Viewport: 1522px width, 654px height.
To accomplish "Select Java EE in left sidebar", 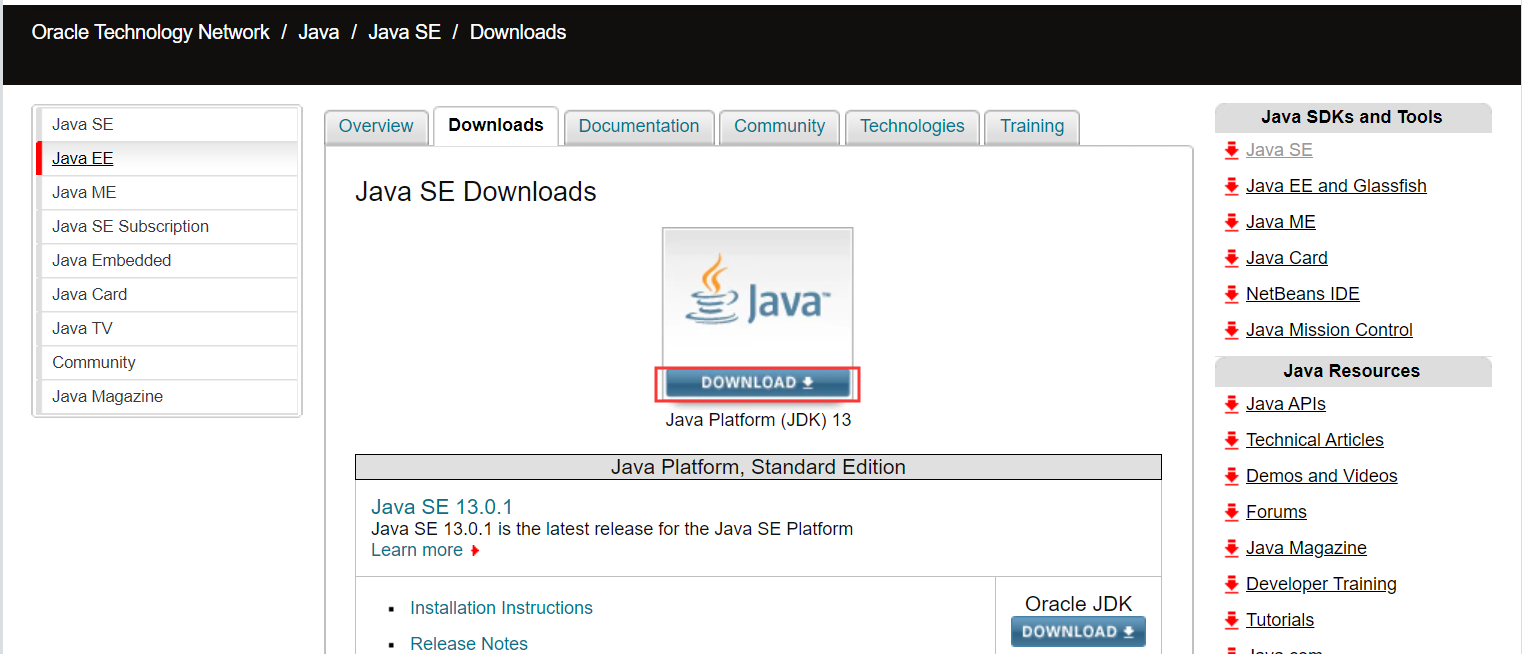I will click(x=167, y=159).
